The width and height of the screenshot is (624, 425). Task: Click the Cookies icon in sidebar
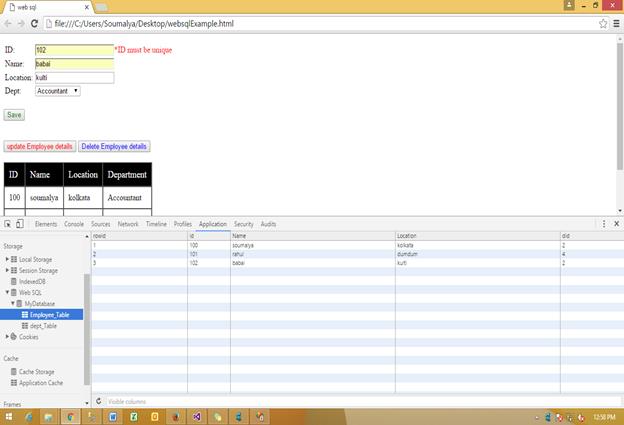coord(14,337)
